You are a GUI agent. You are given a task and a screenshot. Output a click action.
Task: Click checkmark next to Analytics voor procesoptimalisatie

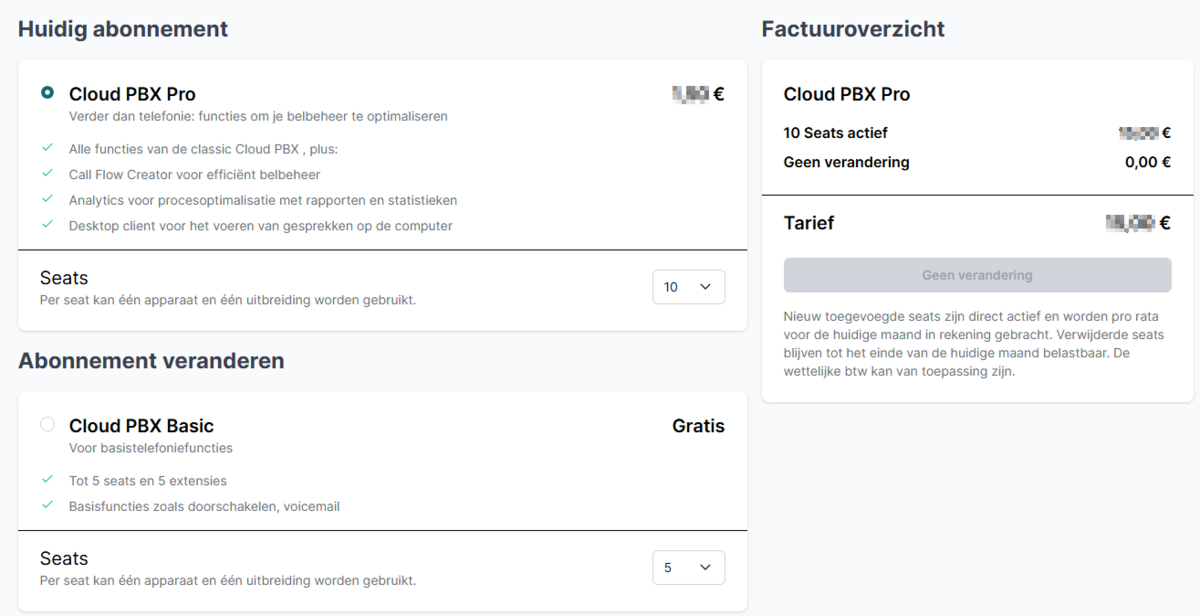(x=47, y=199)
